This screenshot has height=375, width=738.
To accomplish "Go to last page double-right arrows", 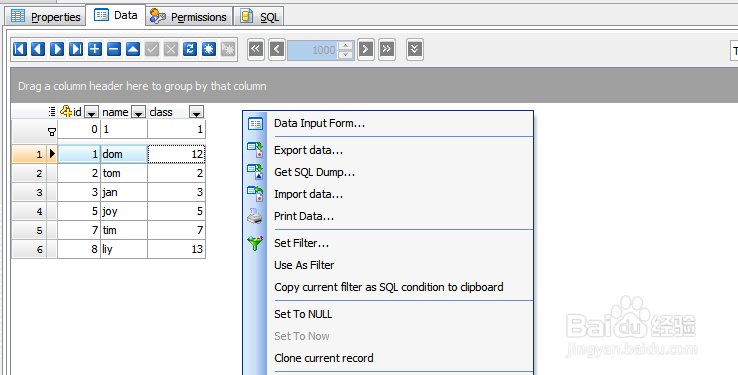I will click(387, 49).
